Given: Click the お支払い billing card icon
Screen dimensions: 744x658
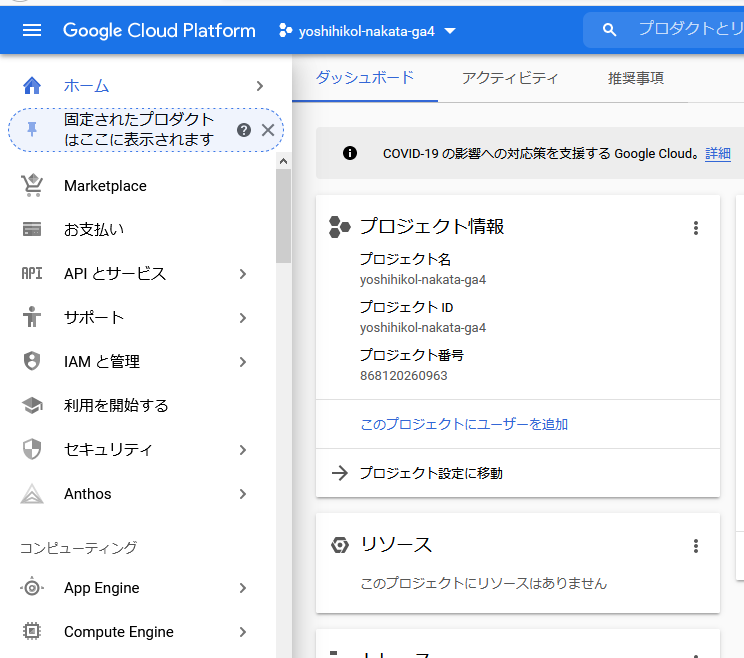Looking at the screenshot, I should tap(32, 229).
